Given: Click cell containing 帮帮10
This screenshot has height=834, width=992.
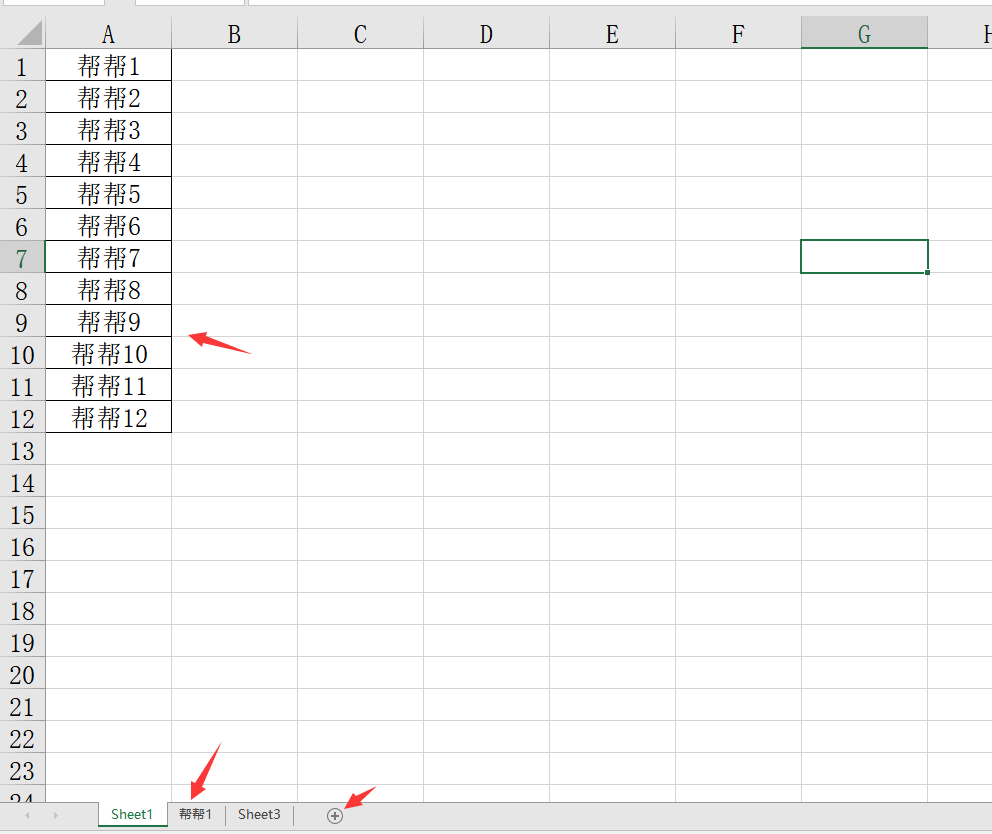Looking at the screenshot, I should [108, 354].
